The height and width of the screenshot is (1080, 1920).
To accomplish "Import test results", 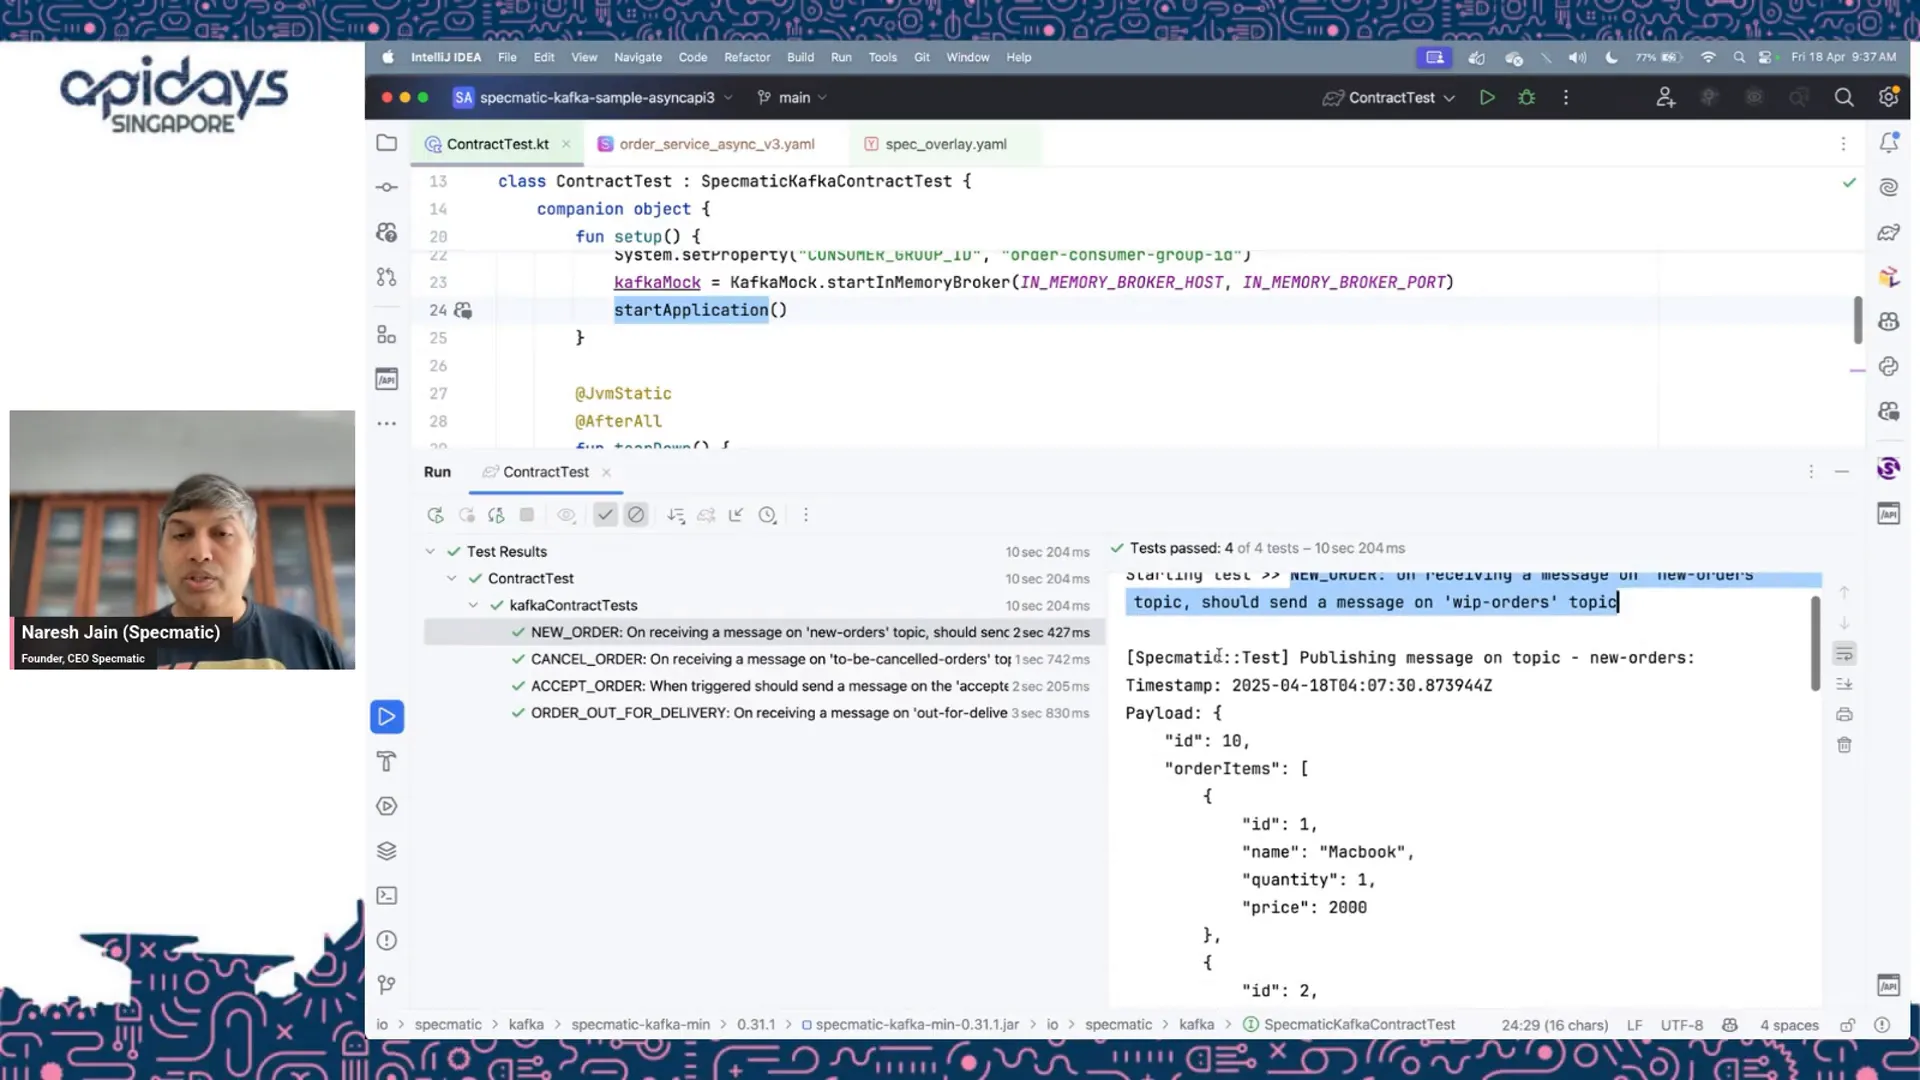I will point(736,515).
